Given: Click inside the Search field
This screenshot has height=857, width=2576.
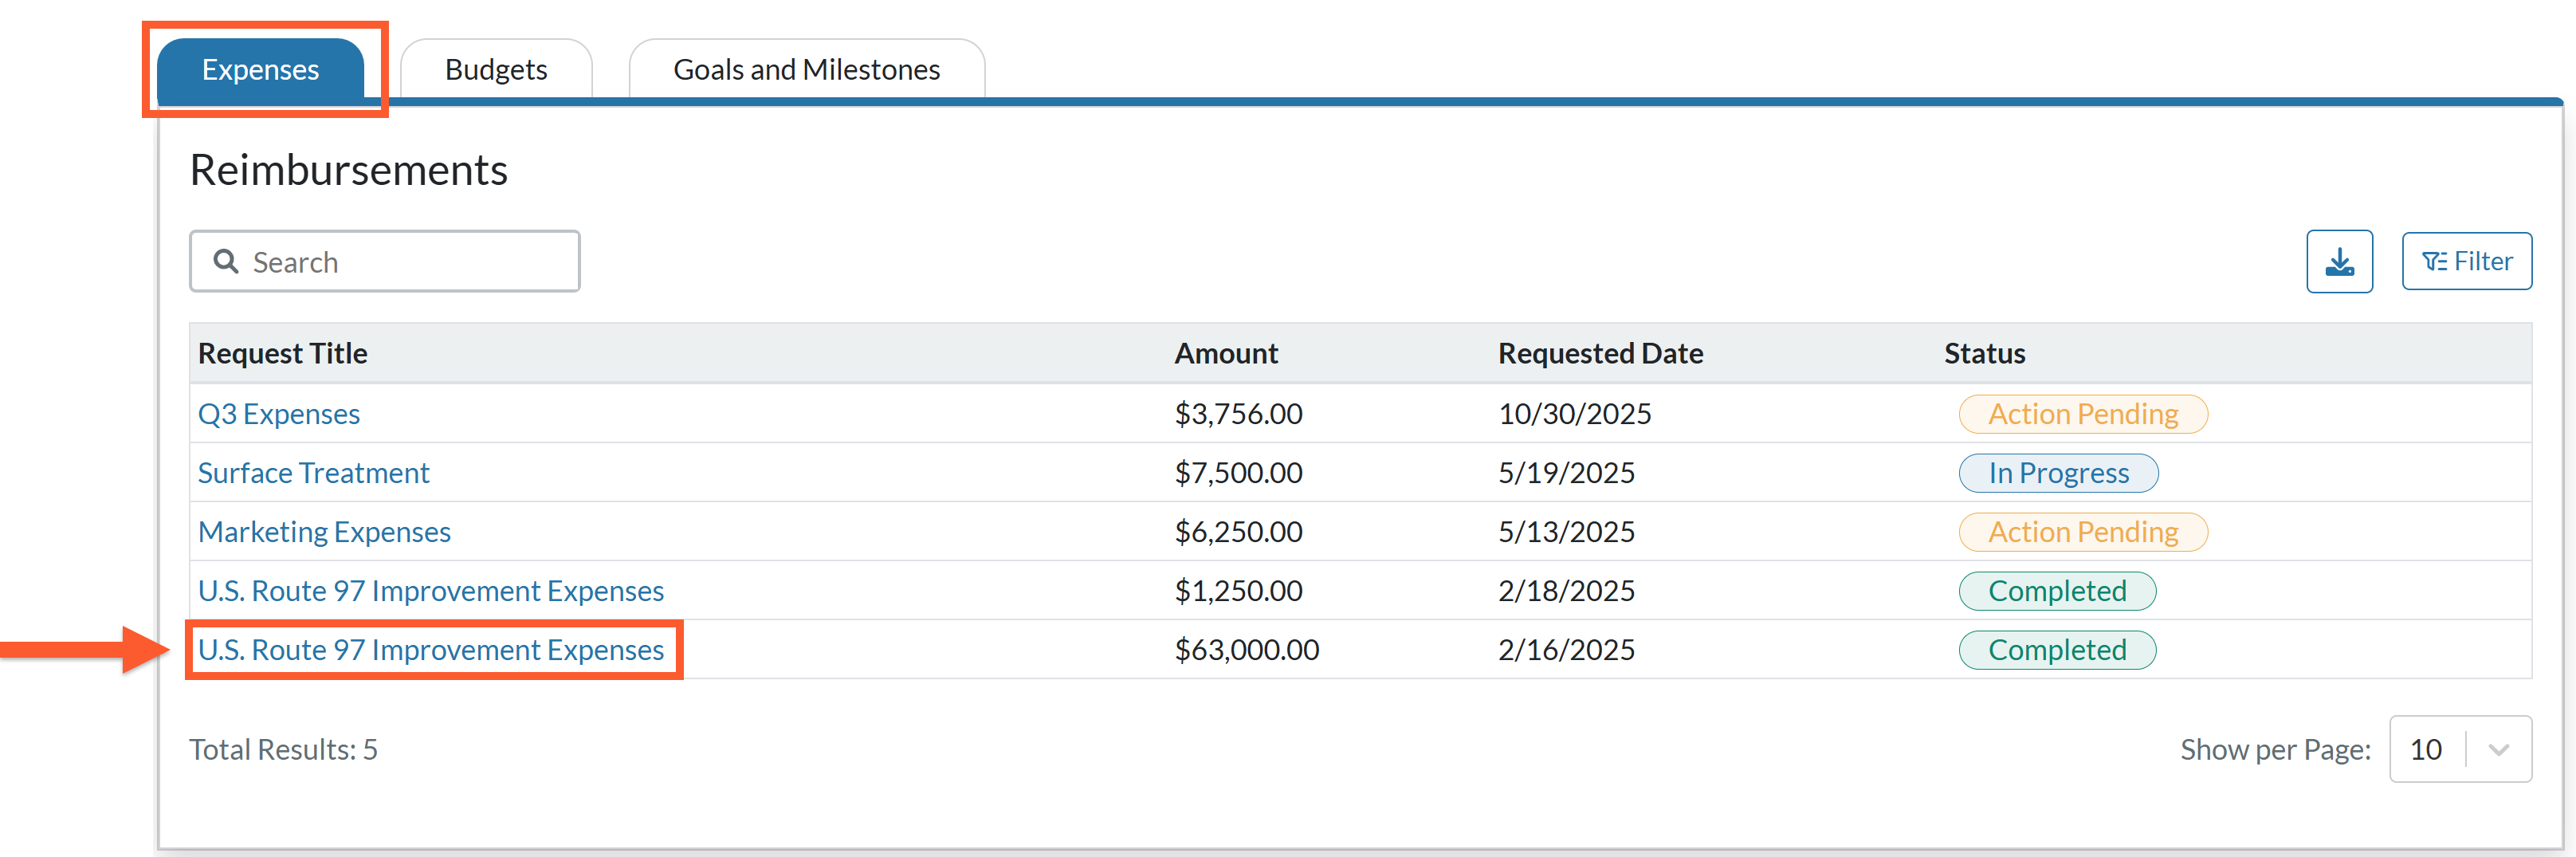Looking at the screenshot, I should click(384, 261).
